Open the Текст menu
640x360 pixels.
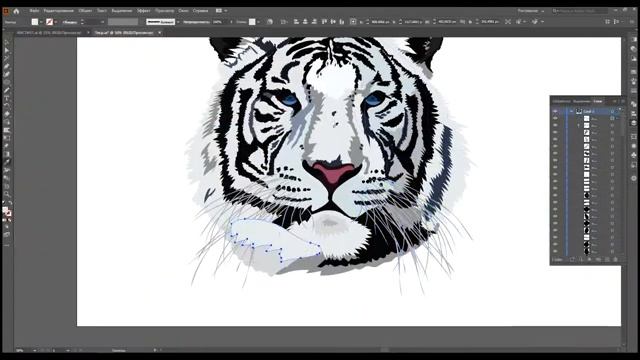click(x=102, y=11)
